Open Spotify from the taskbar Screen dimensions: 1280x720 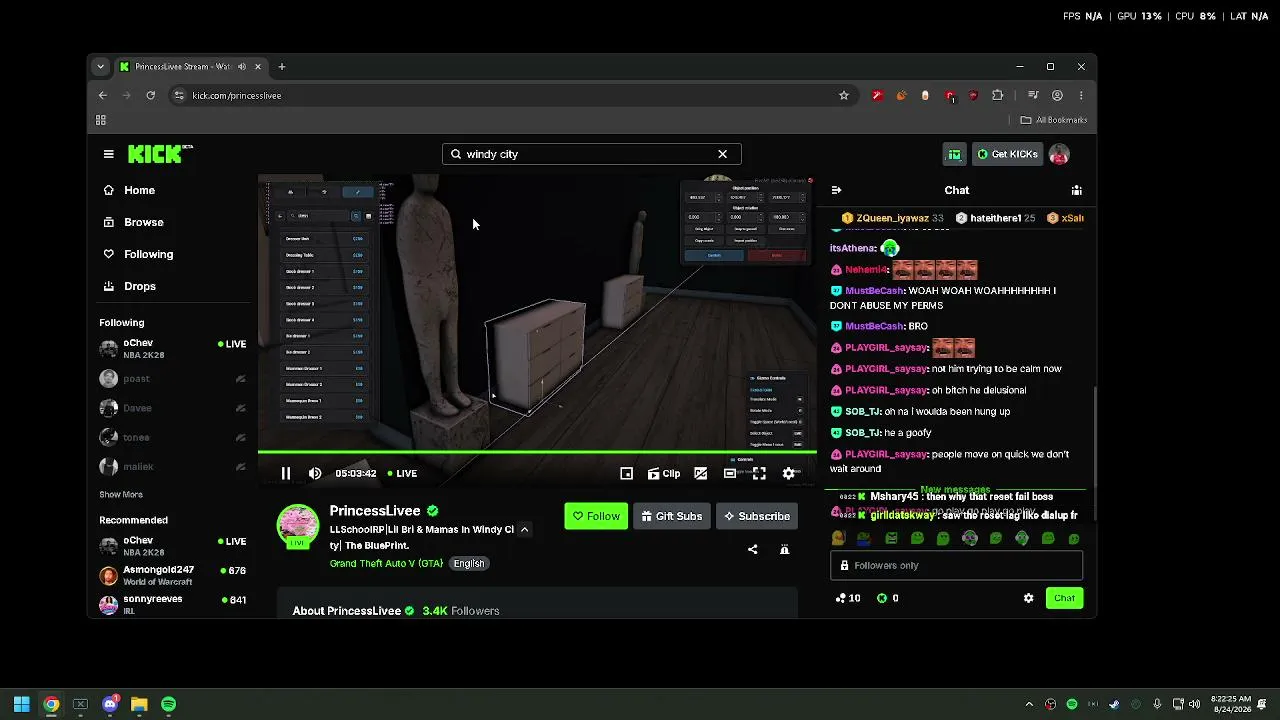[x=168, y=704]
